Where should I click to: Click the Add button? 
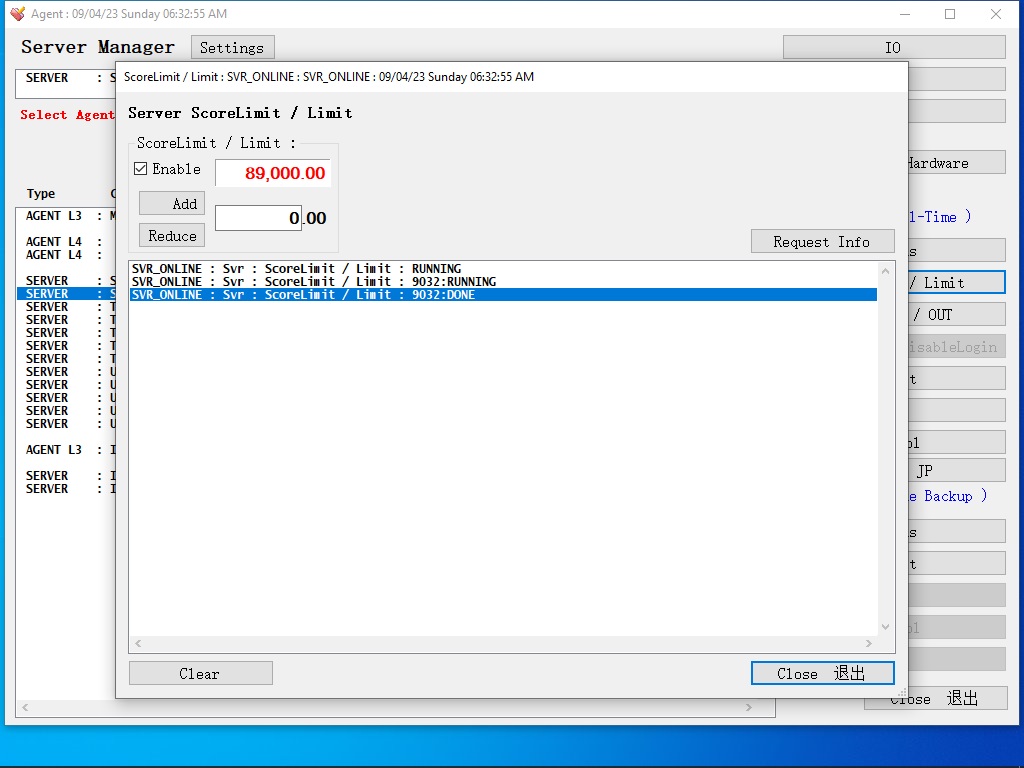point(172,204)
